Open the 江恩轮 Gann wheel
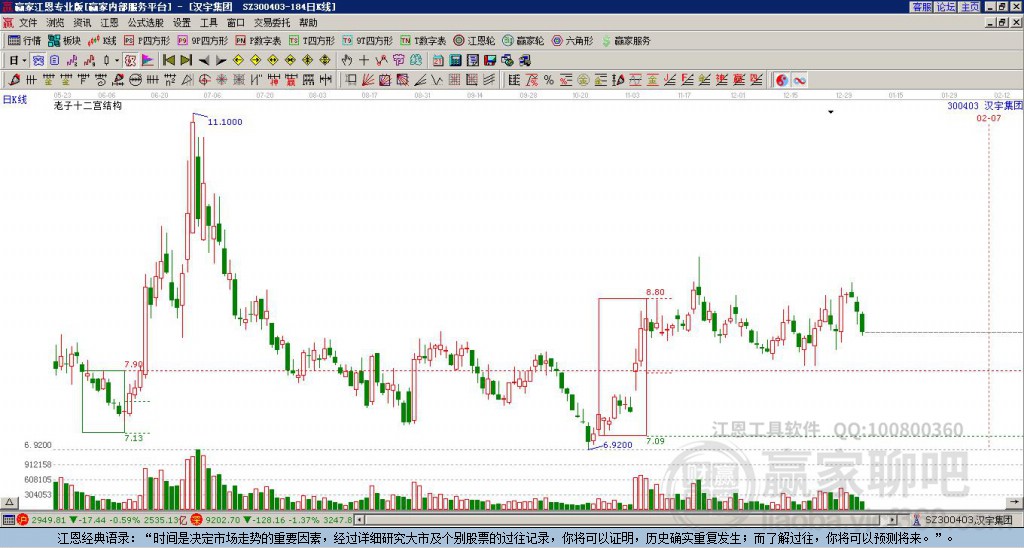 (474, 40)
